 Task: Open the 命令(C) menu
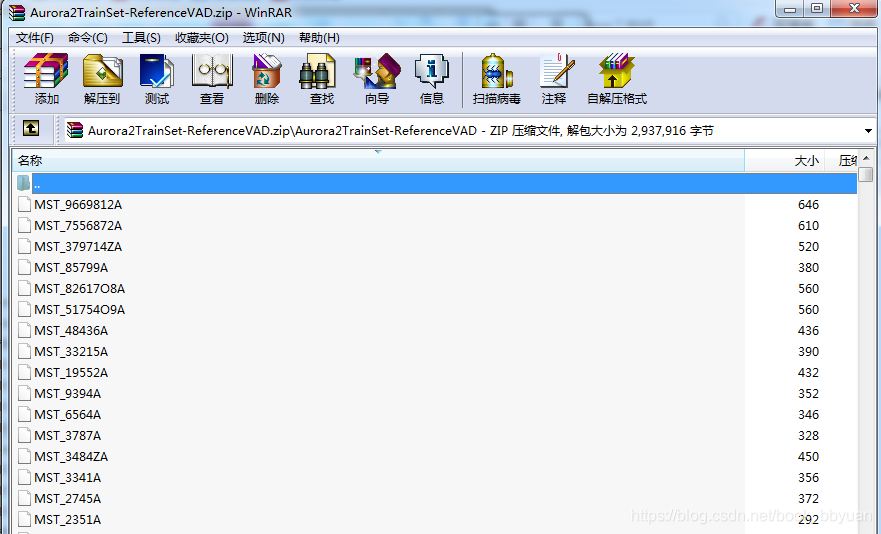coord(88,38)
